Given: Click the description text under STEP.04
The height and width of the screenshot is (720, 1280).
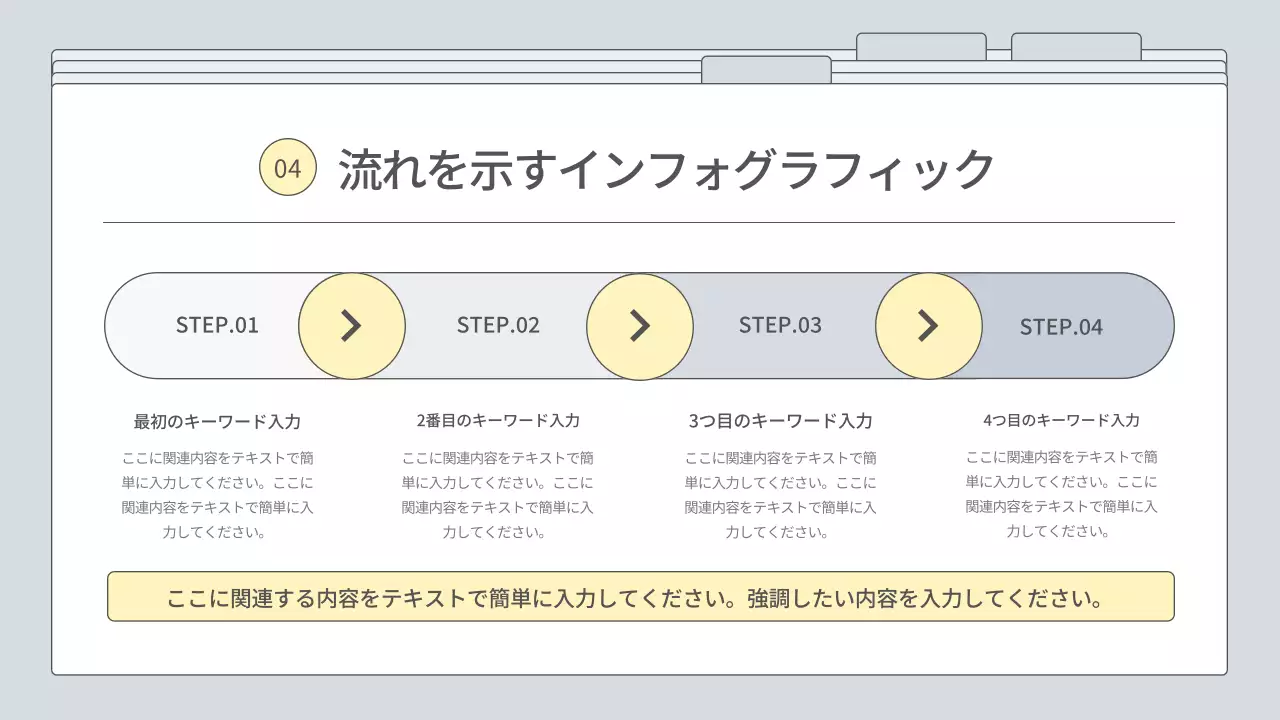Looking at the screenshot, I should pyautogui.click(x=1058, y=495).
